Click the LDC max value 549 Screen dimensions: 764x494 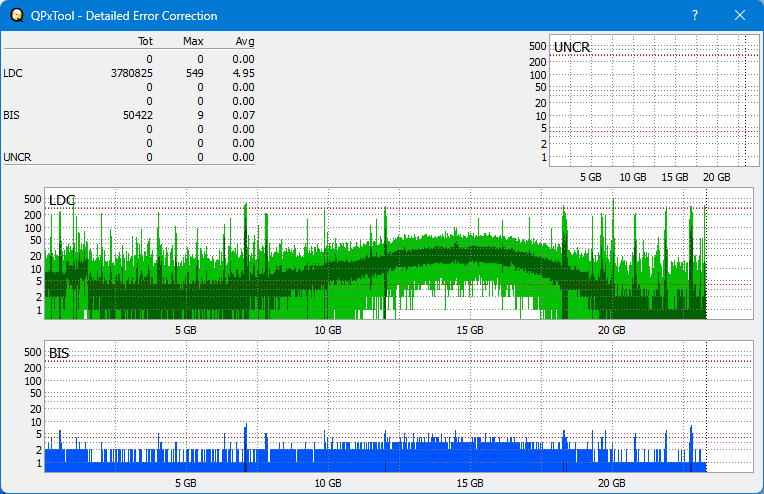pos(194,73)
